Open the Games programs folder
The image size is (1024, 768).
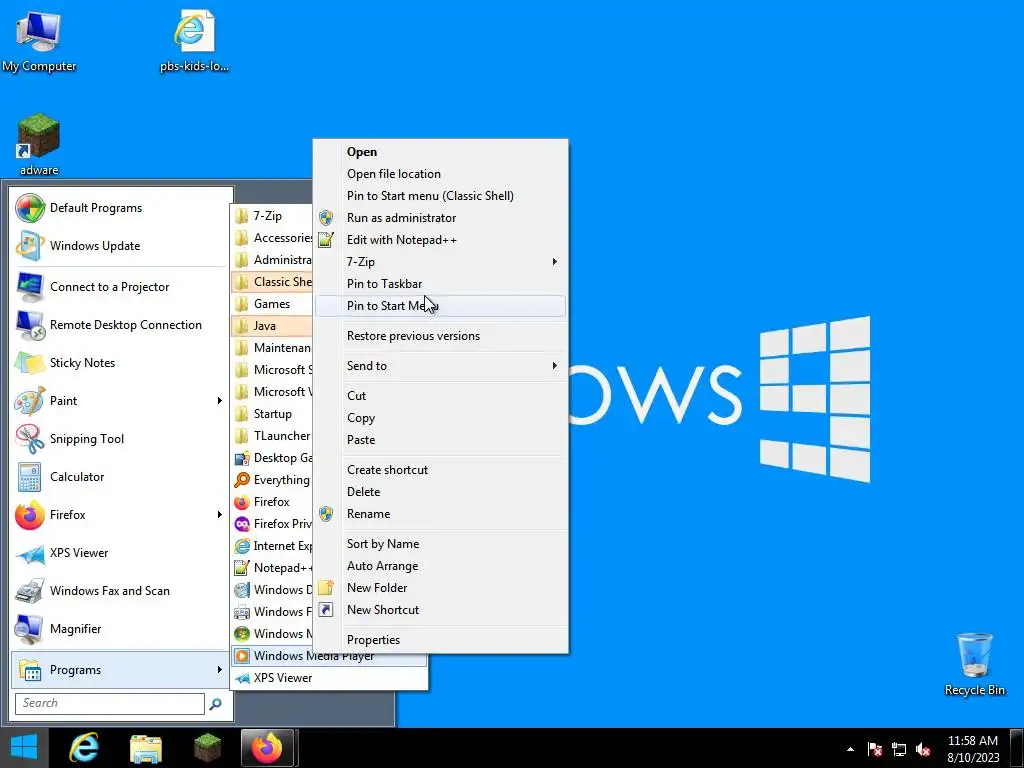272,304
